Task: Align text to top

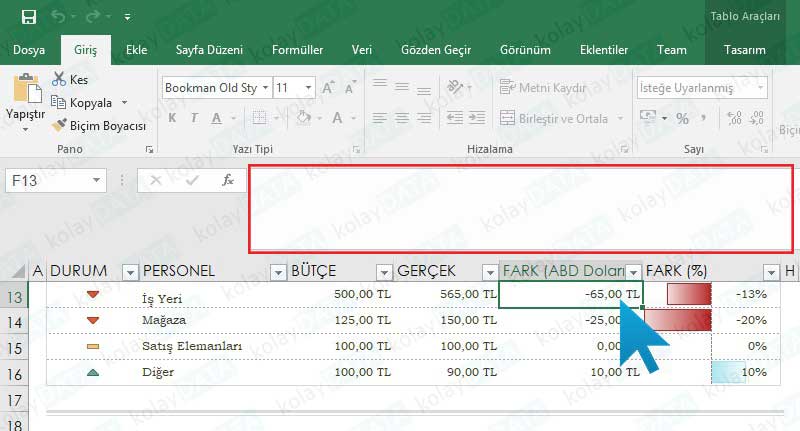Action: [x=380, y=84]
